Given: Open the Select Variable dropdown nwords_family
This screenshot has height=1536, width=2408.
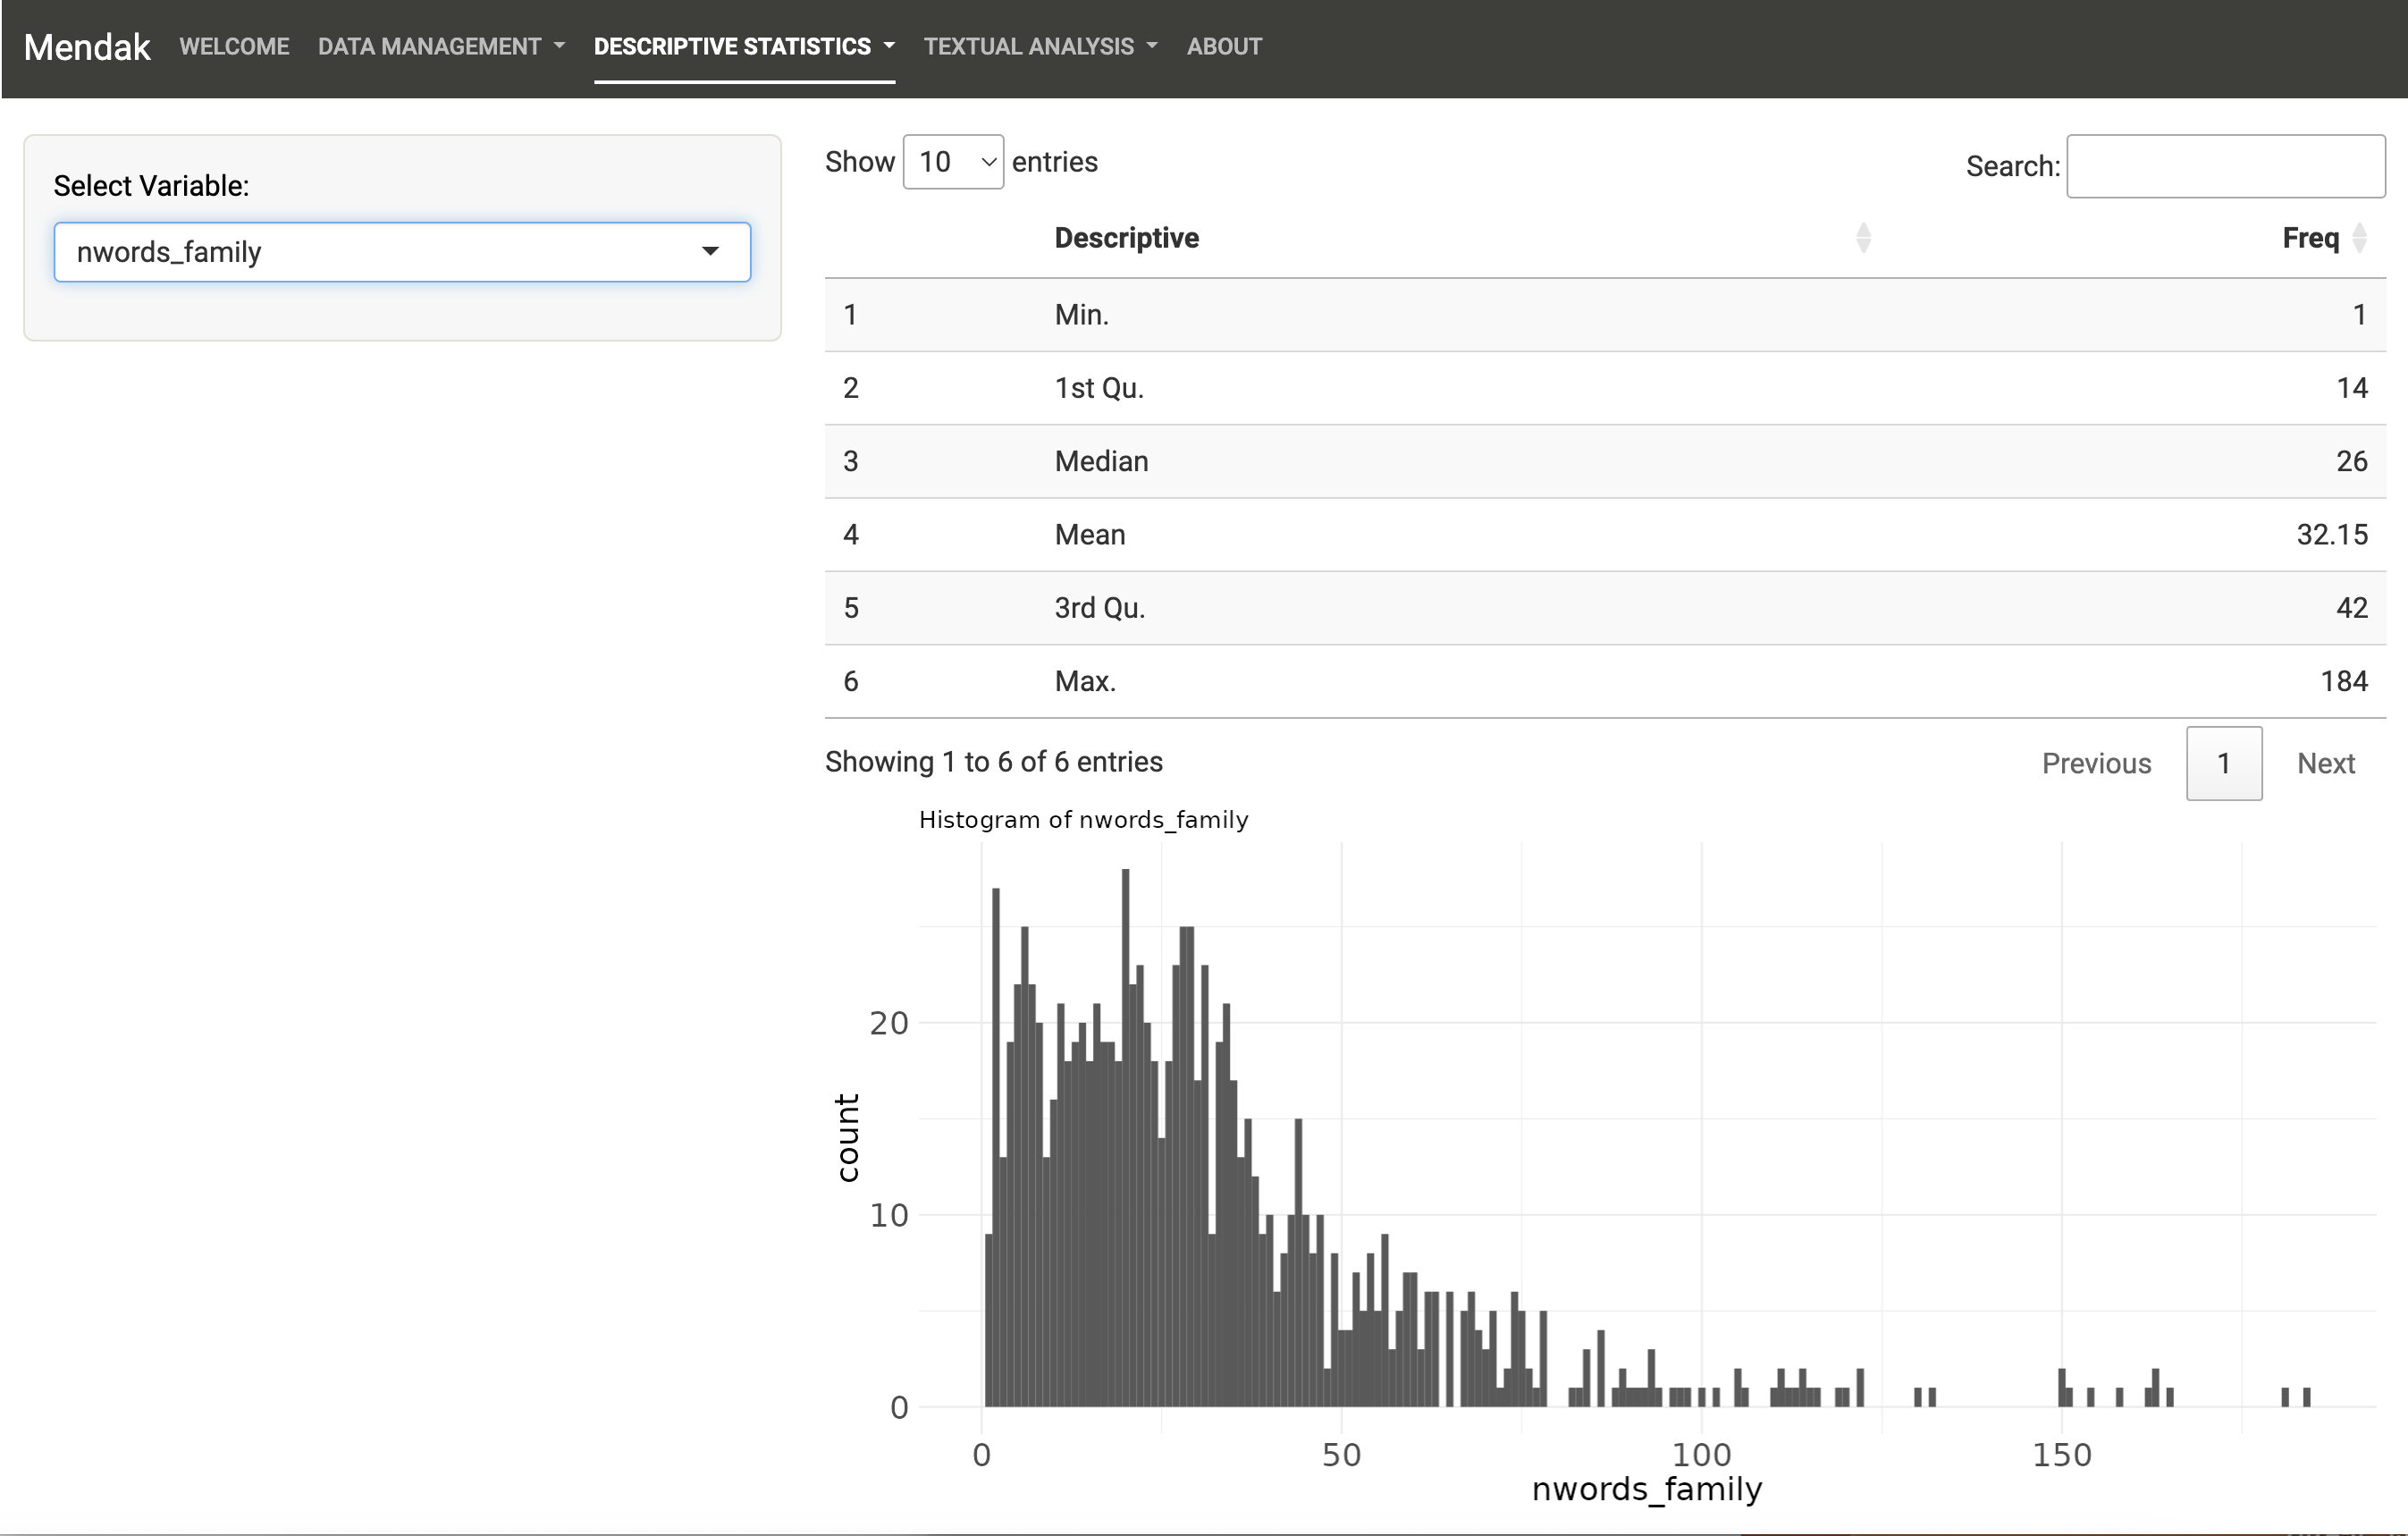Looking at the screenshot, I should click(402, 252).
